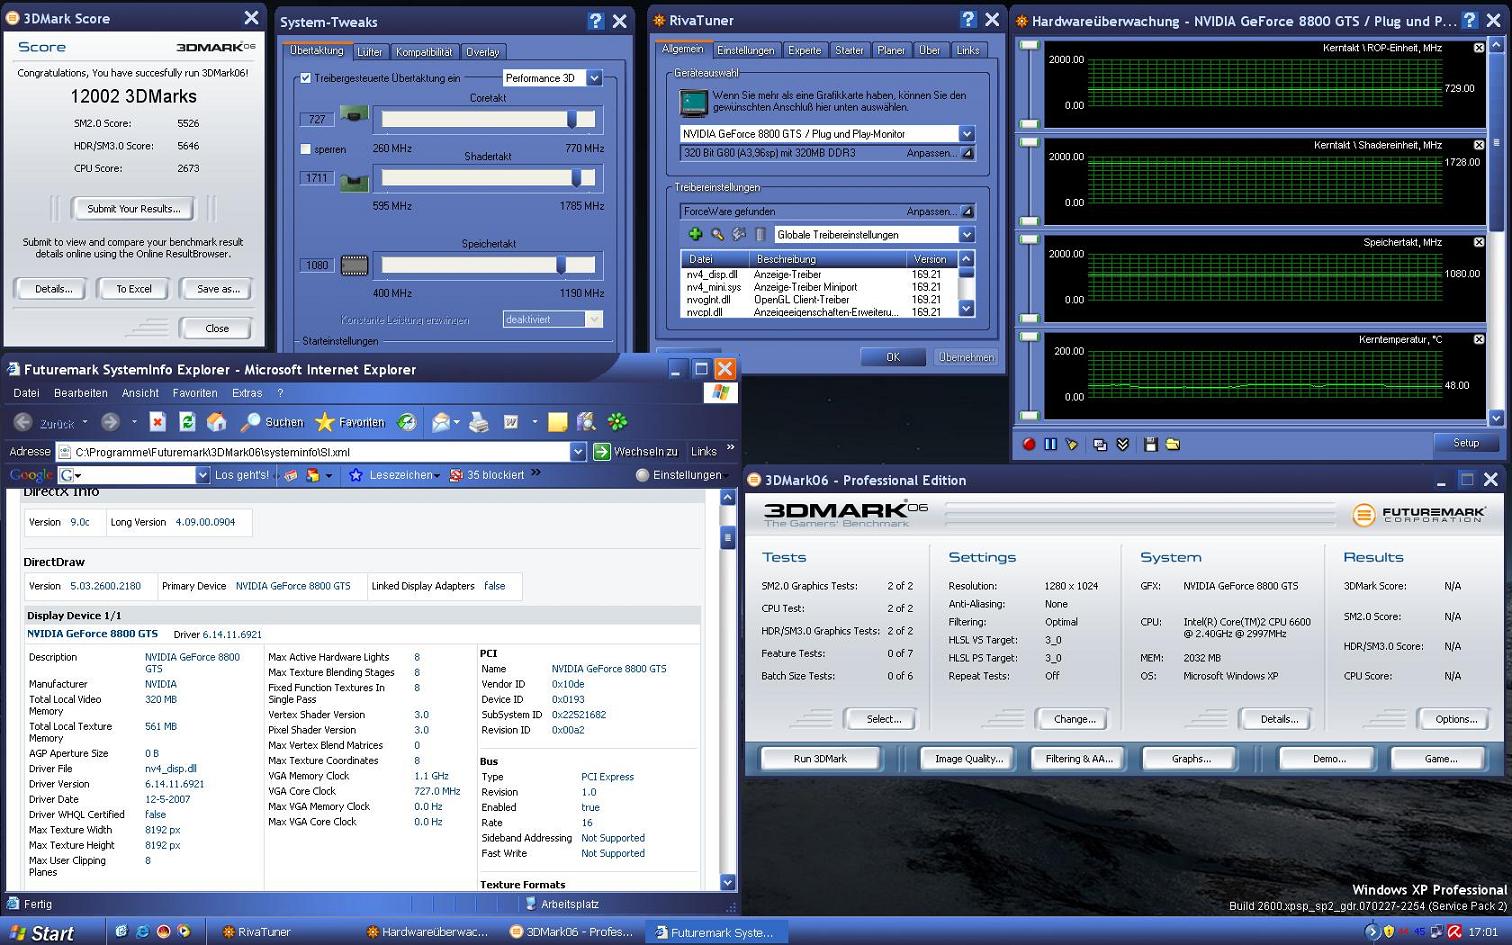Click the core clock chip icon in System-Tweaks

click(x=354, y=115)
